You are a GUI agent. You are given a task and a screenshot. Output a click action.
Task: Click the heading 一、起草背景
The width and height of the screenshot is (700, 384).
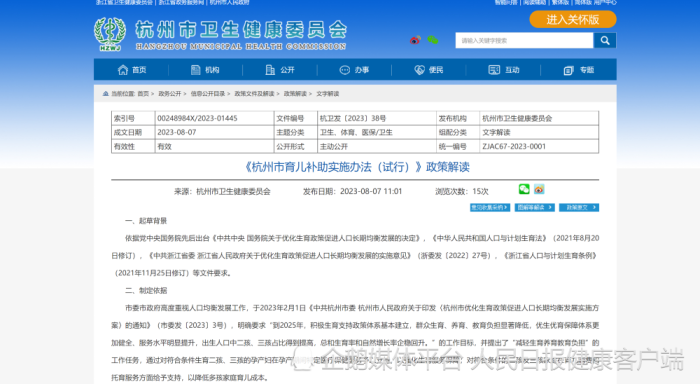(146, 221)
